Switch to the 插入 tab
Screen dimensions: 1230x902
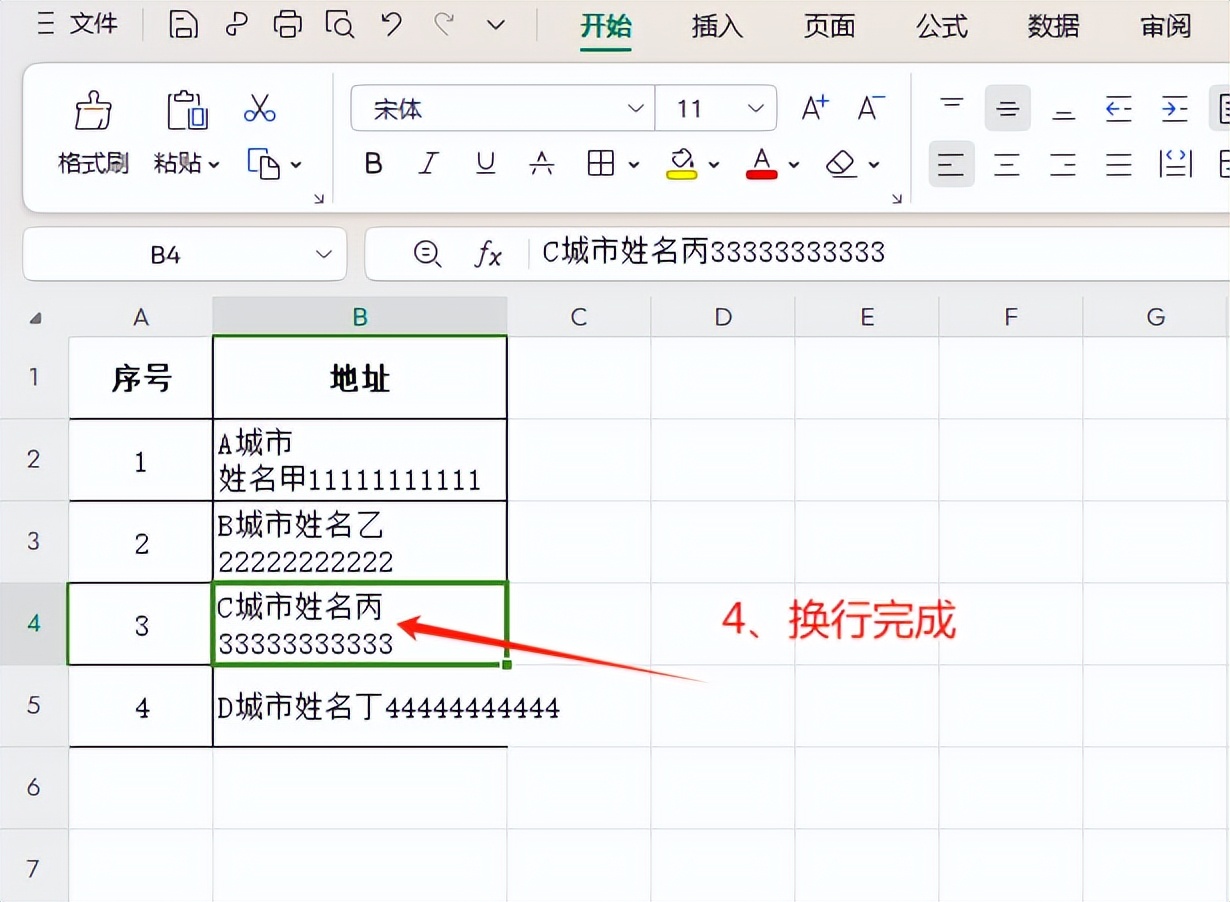[x=717, y=26]
